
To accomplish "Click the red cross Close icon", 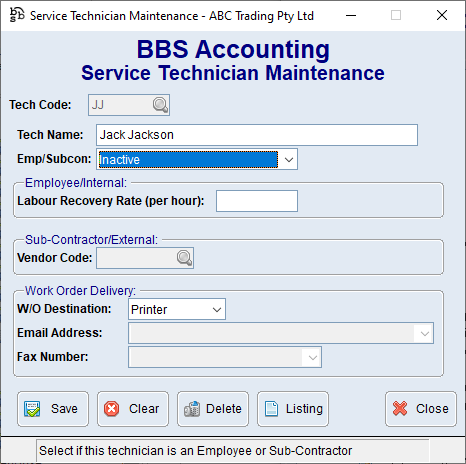I will point(400,409).
